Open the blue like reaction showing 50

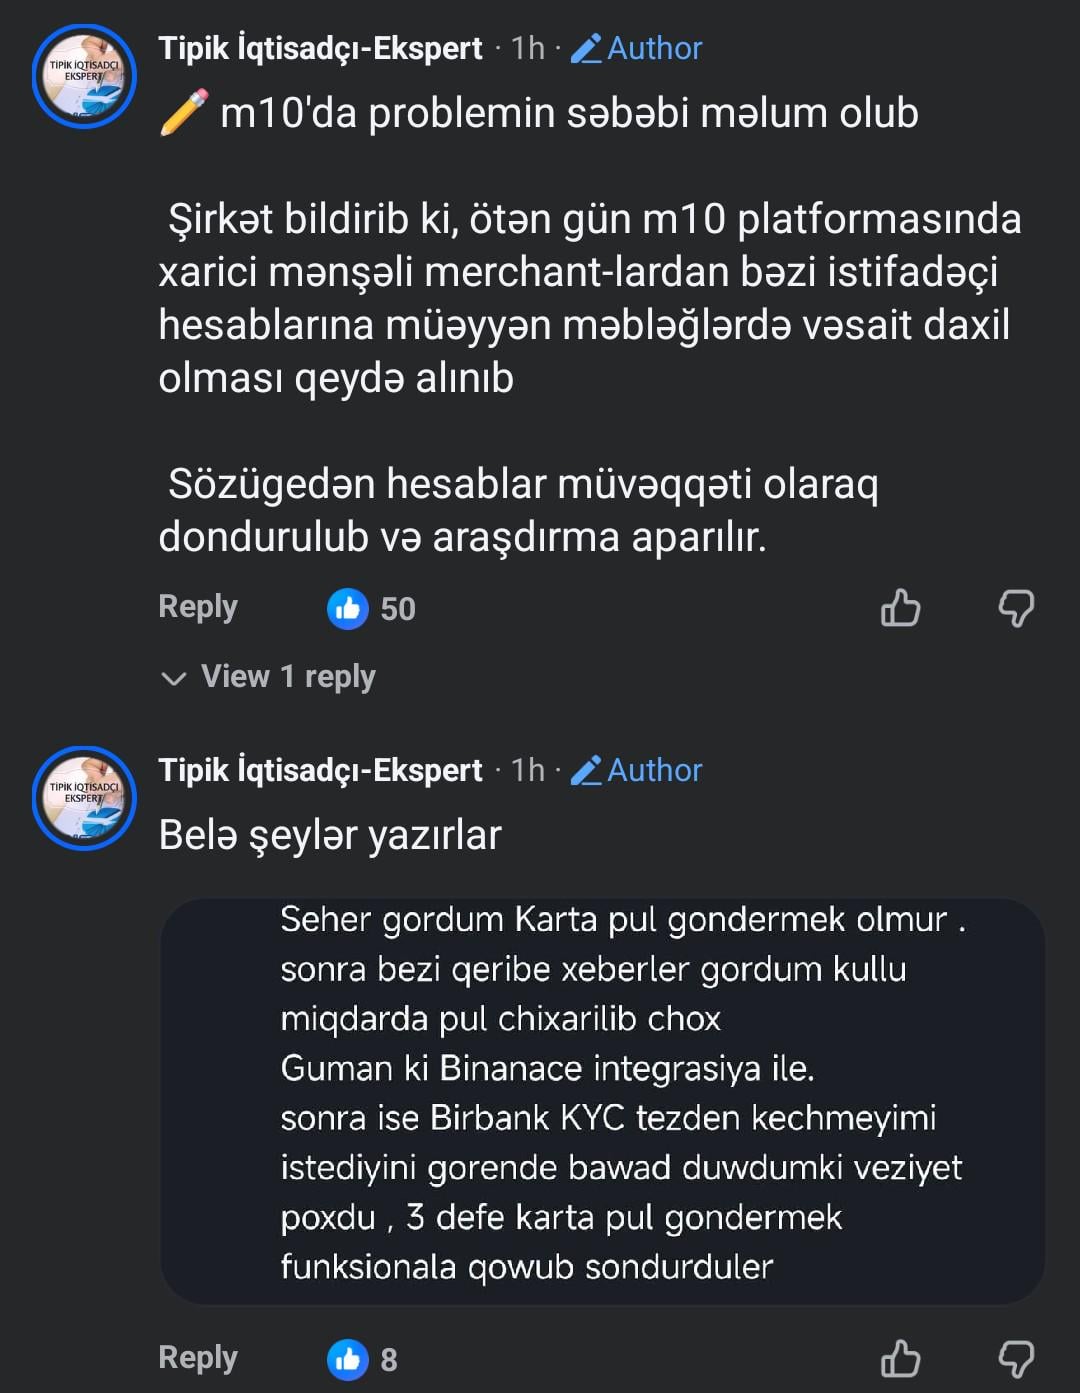[348, 608]
